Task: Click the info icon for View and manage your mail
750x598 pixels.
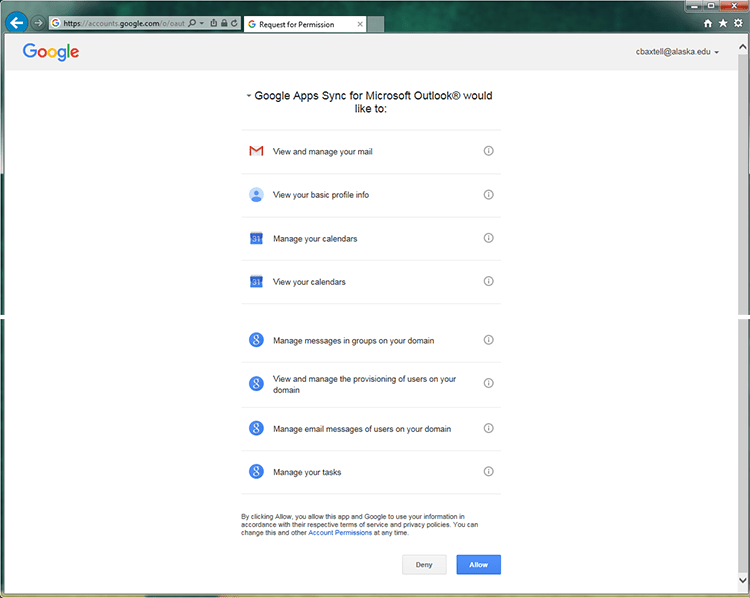Action: point(489,151)
